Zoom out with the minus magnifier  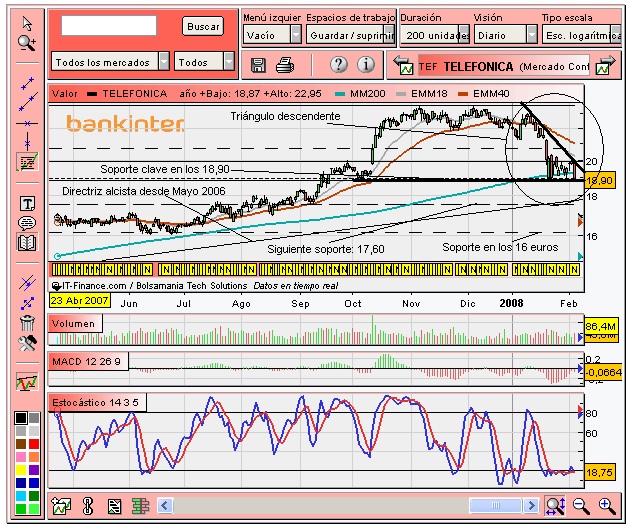pos(581,506)
